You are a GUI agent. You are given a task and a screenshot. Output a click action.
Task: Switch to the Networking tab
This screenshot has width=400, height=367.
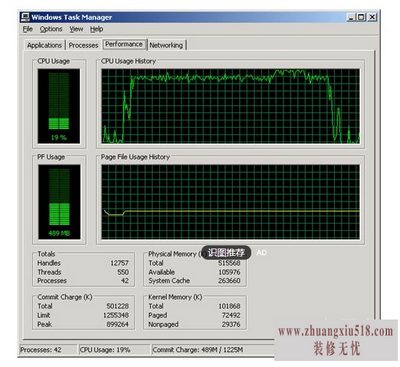click(166, 45)
